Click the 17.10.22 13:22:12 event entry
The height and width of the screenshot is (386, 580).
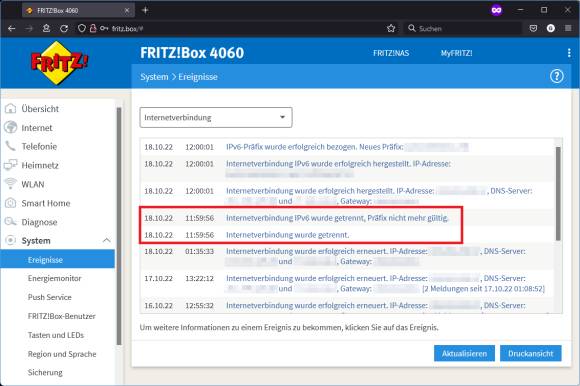[x=347, y=284]
